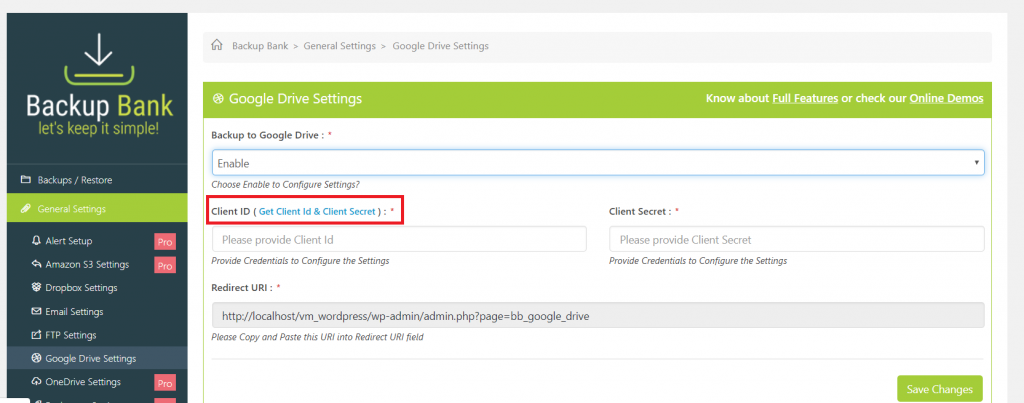Click the Save Changes button
Screen dimensions: 1024x403
(940, 389)
